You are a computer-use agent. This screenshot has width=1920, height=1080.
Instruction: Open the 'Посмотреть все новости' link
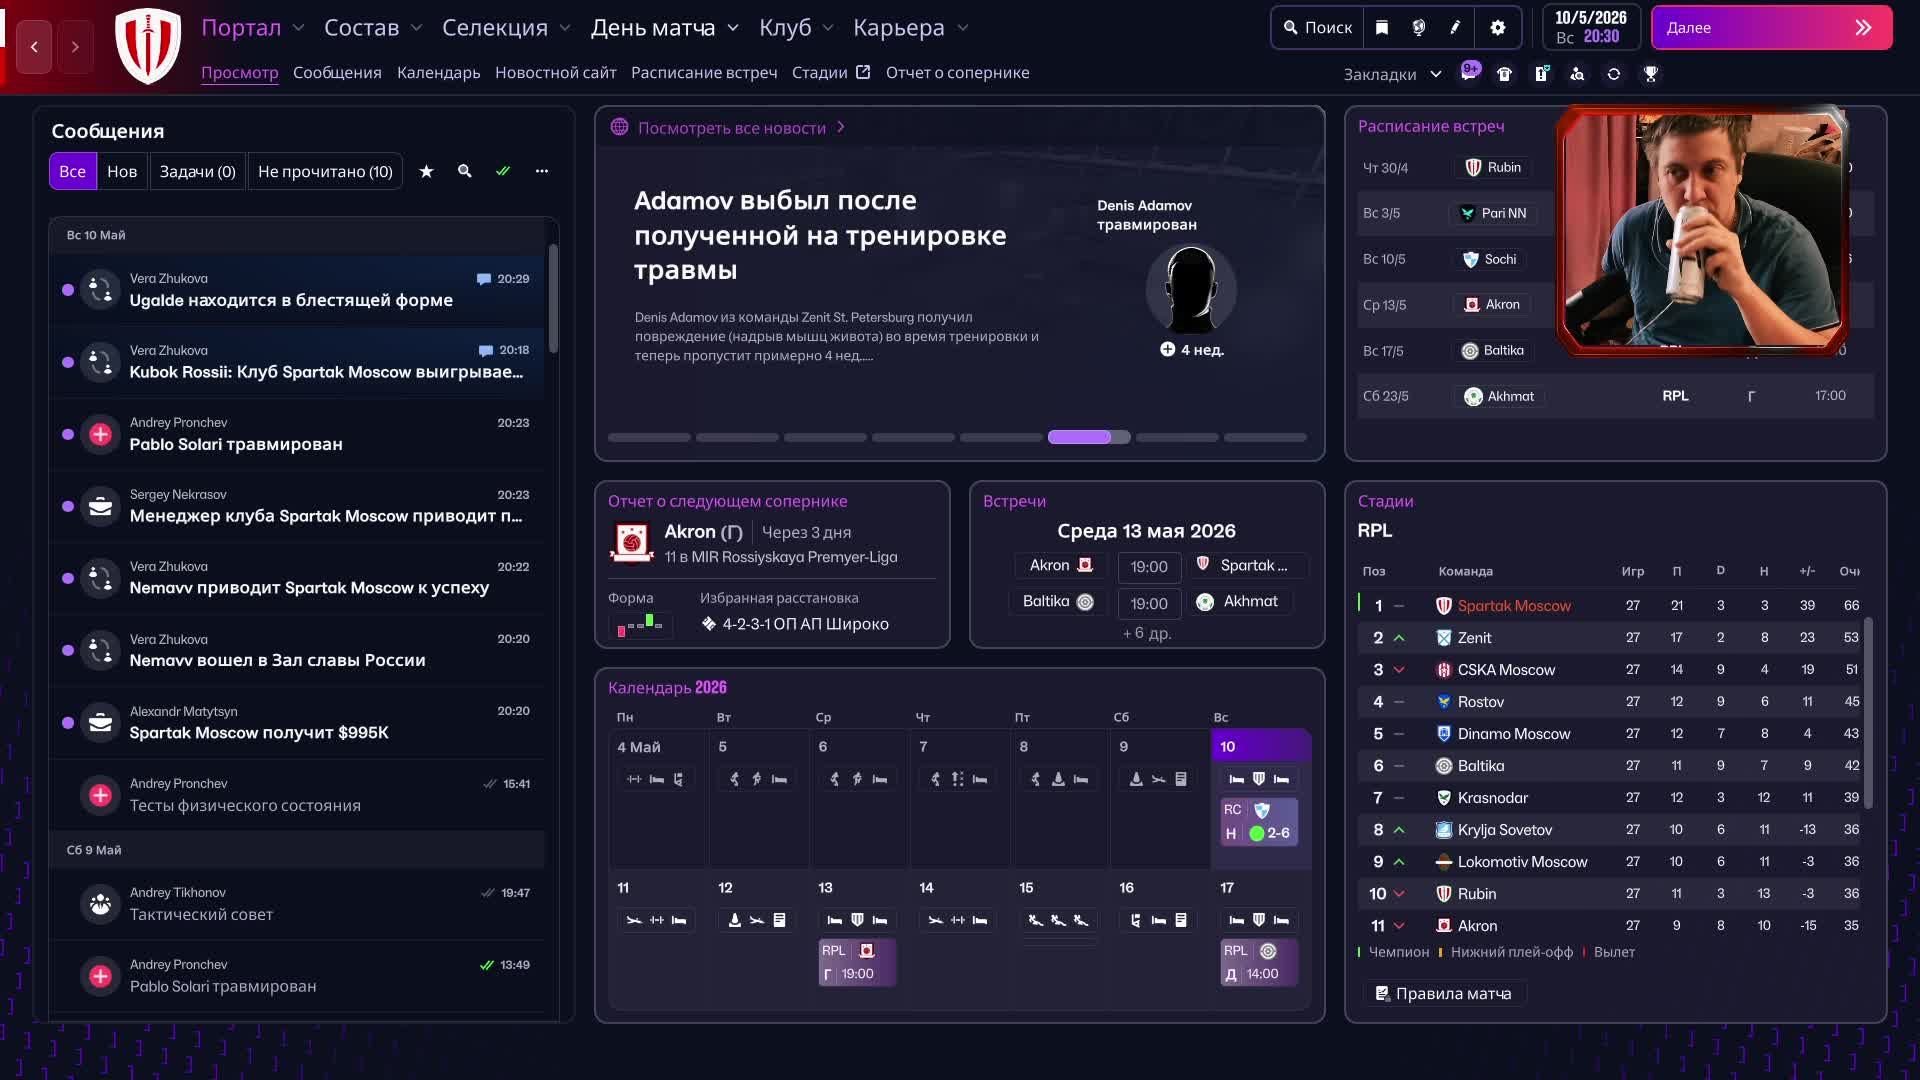[731, 128]
